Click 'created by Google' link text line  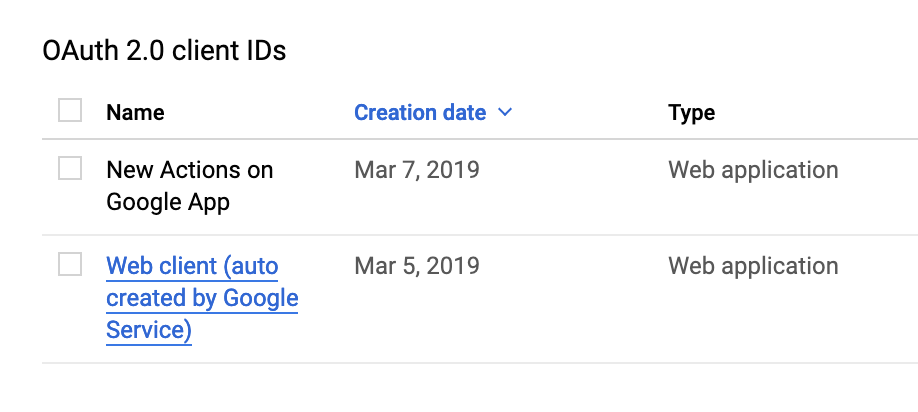202,298
